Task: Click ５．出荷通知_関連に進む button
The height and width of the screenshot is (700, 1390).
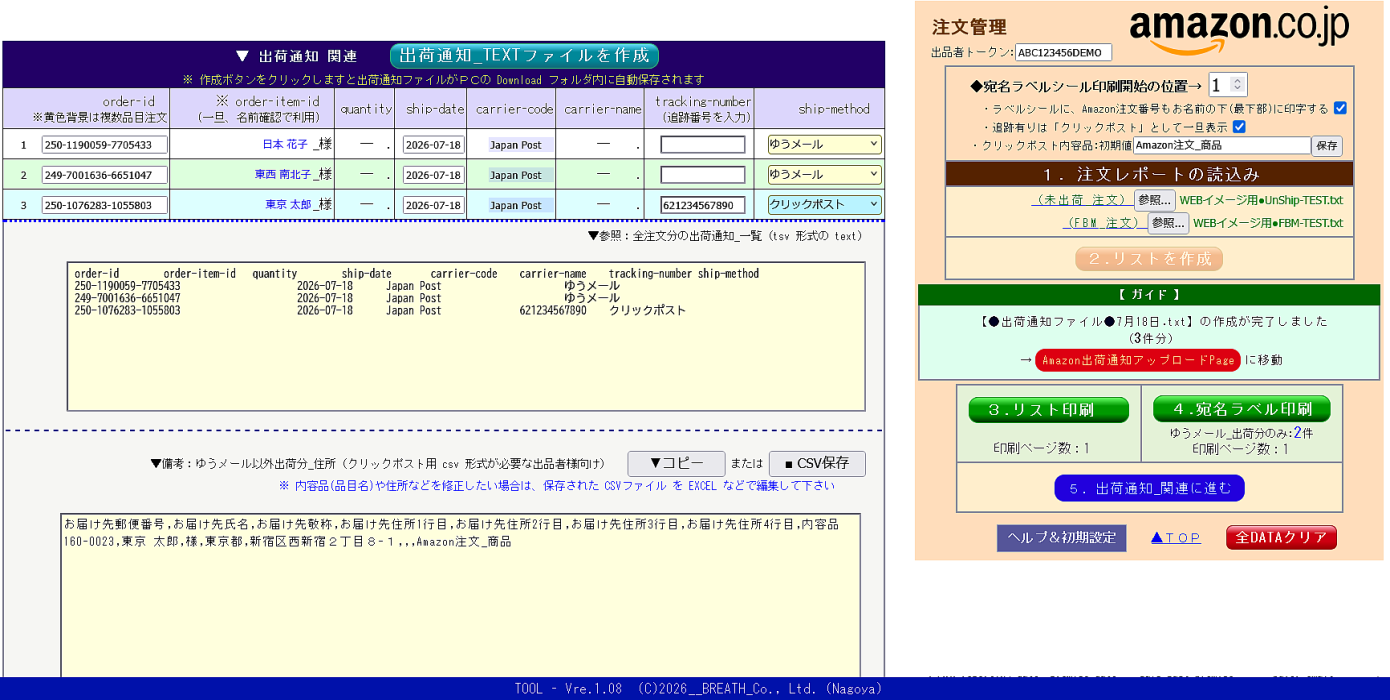Action: click(1149, 488)
